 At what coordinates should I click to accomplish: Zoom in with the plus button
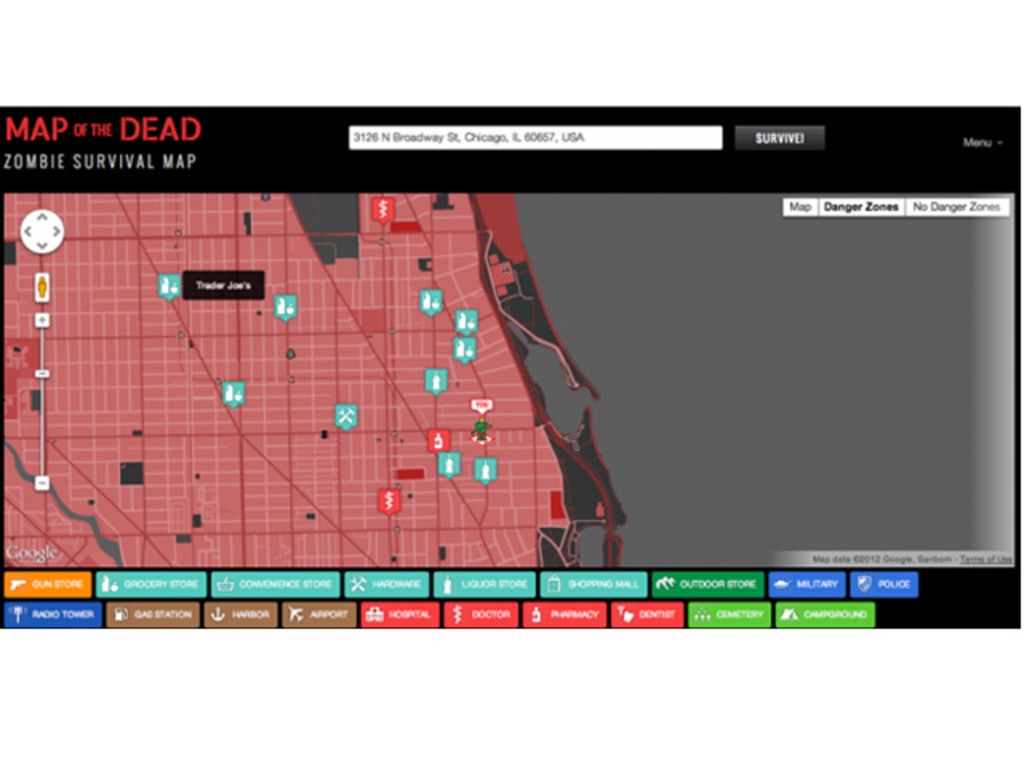[x=42, y=320]
